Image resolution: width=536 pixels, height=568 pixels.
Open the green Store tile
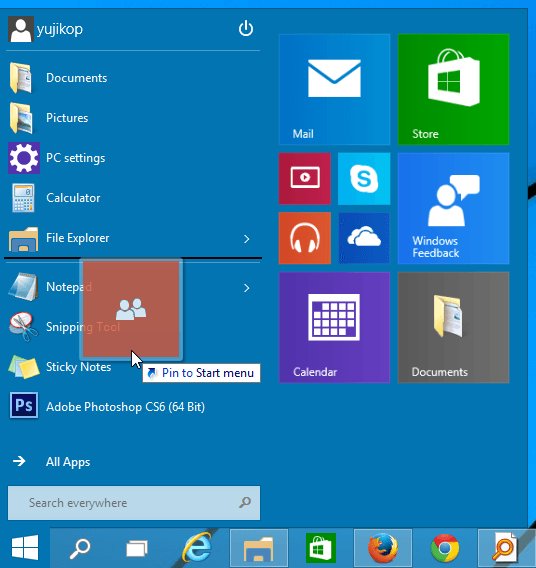coord(453,89)
